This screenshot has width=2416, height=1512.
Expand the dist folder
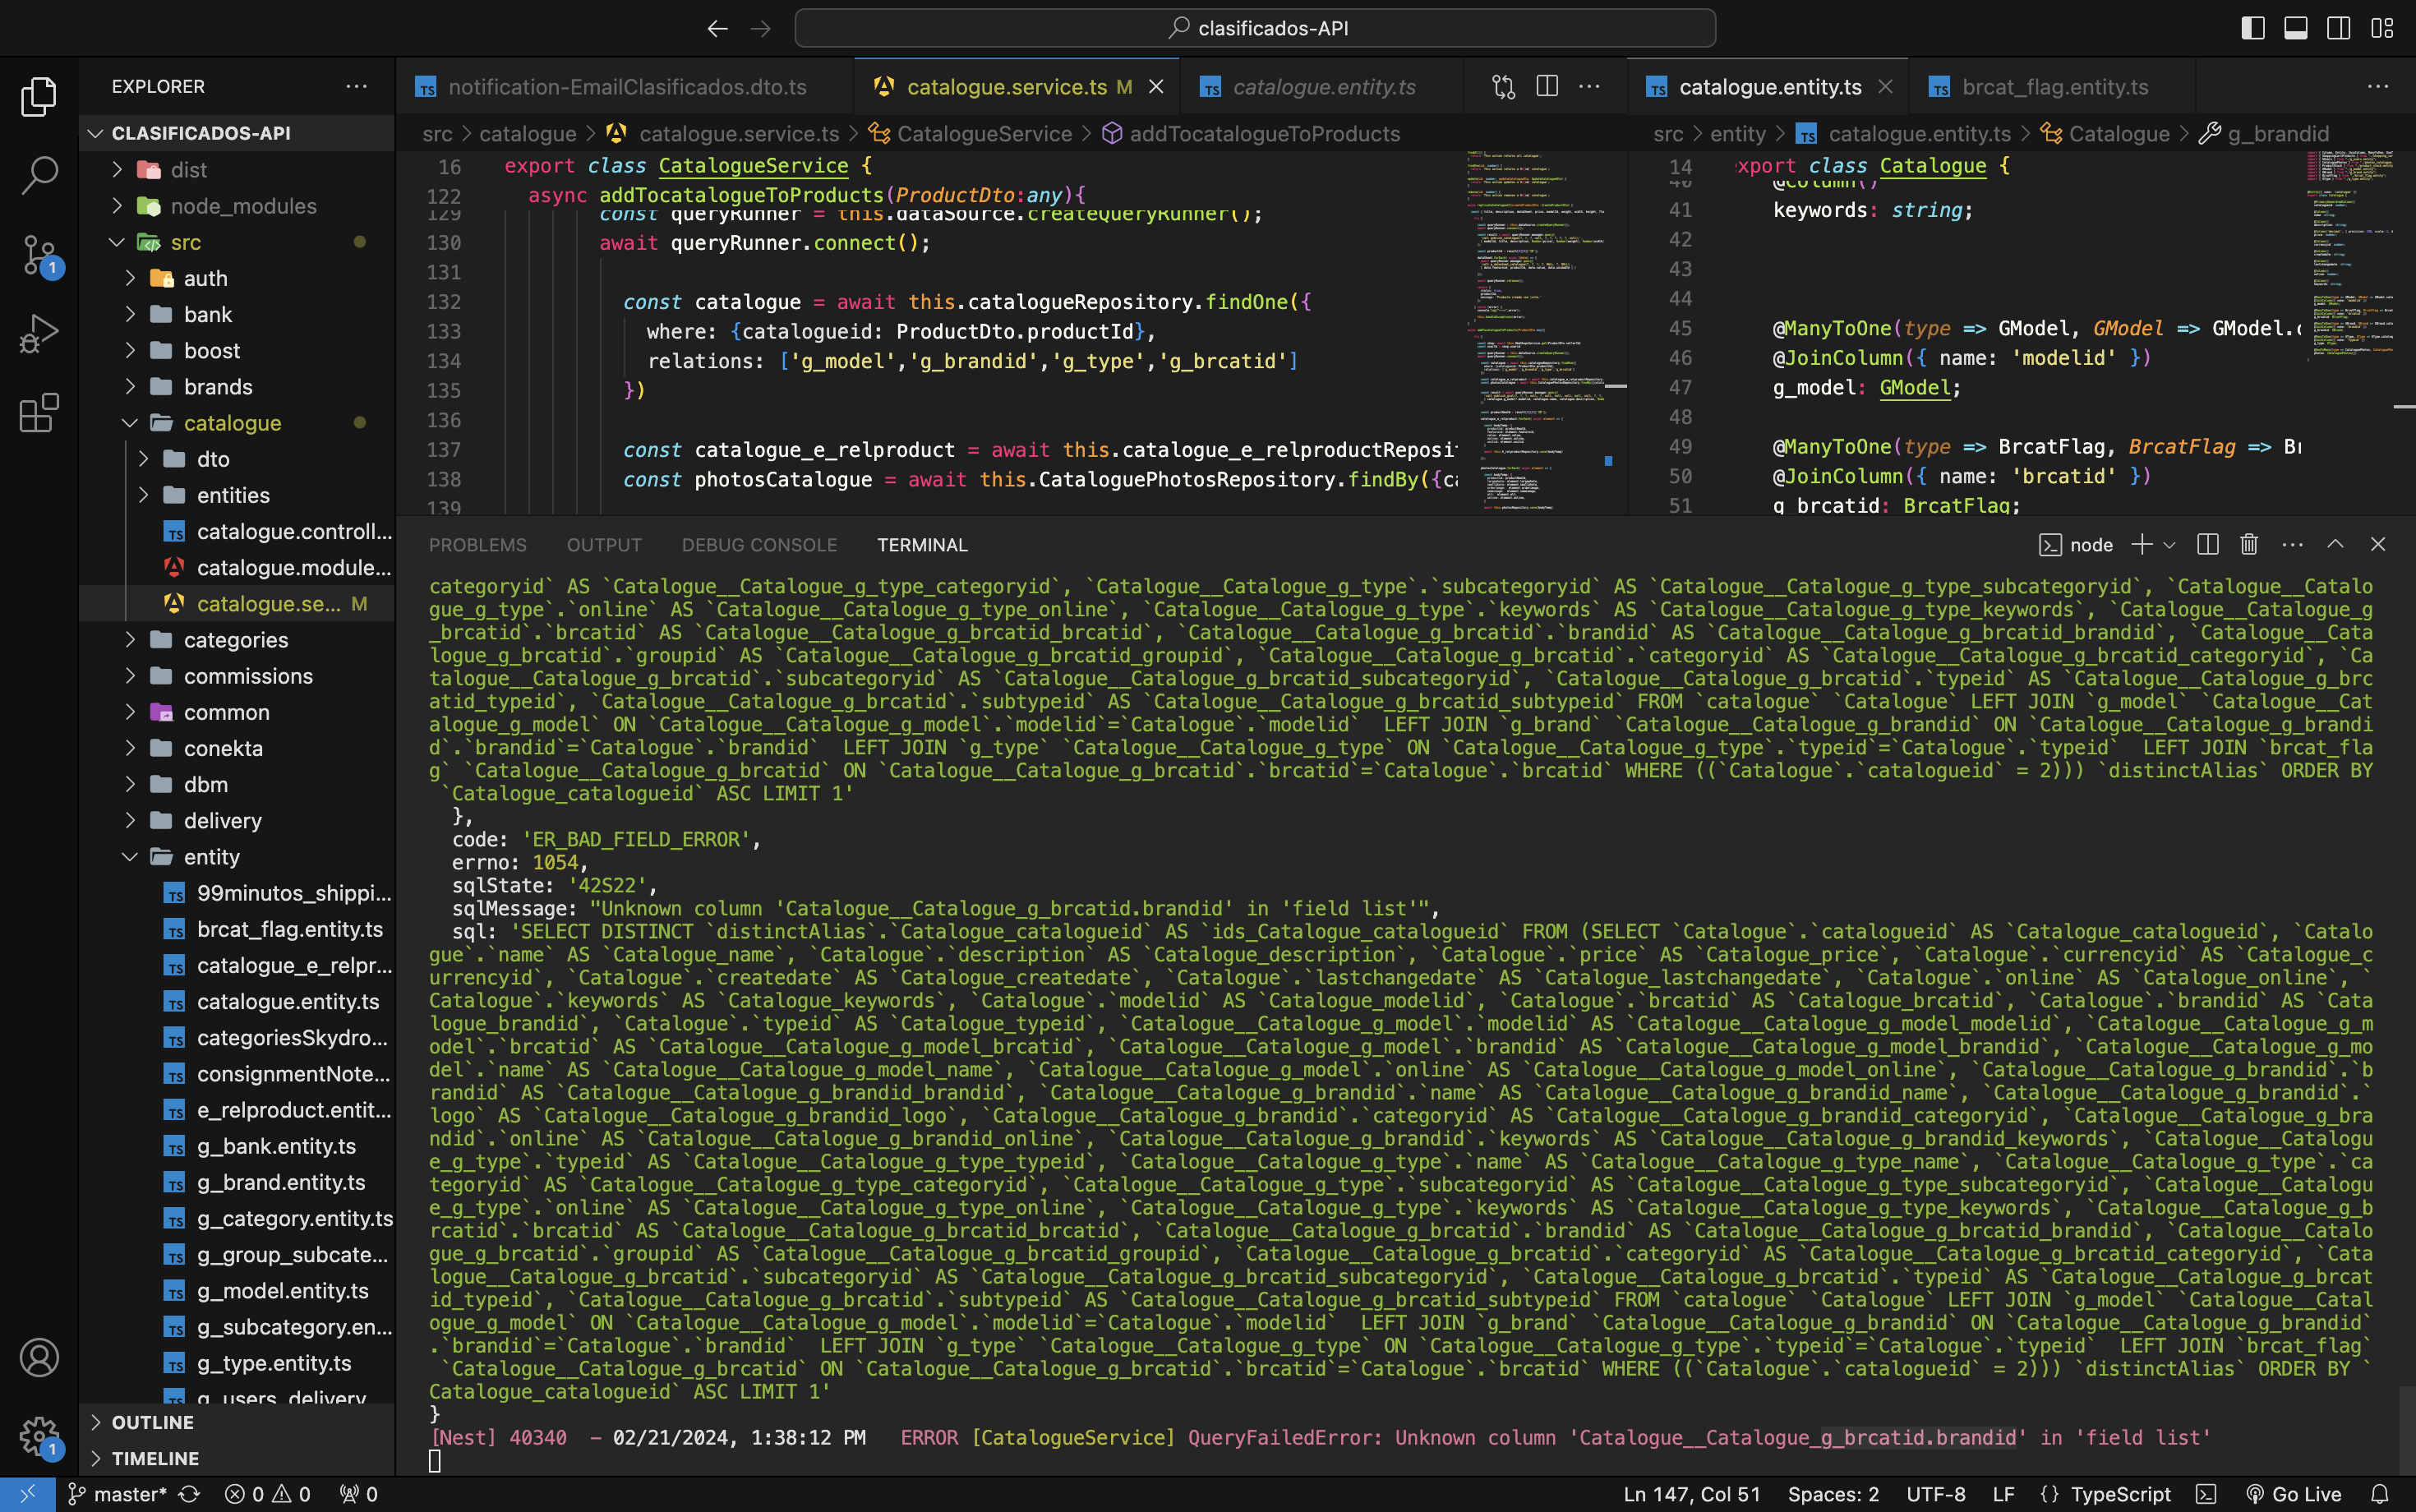(188, 170)
